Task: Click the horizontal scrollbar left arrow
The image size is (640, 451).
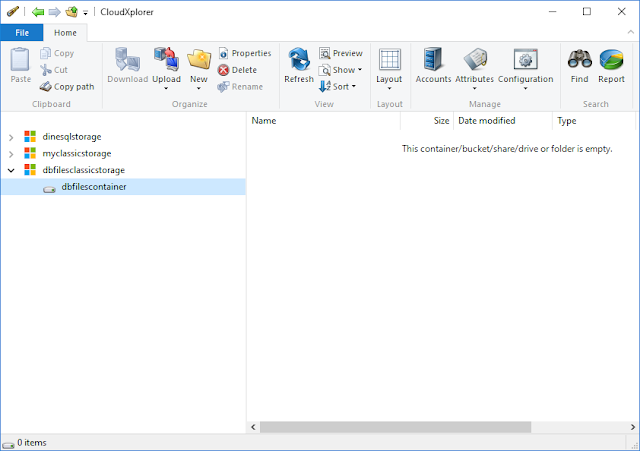Action: [253, 427]
